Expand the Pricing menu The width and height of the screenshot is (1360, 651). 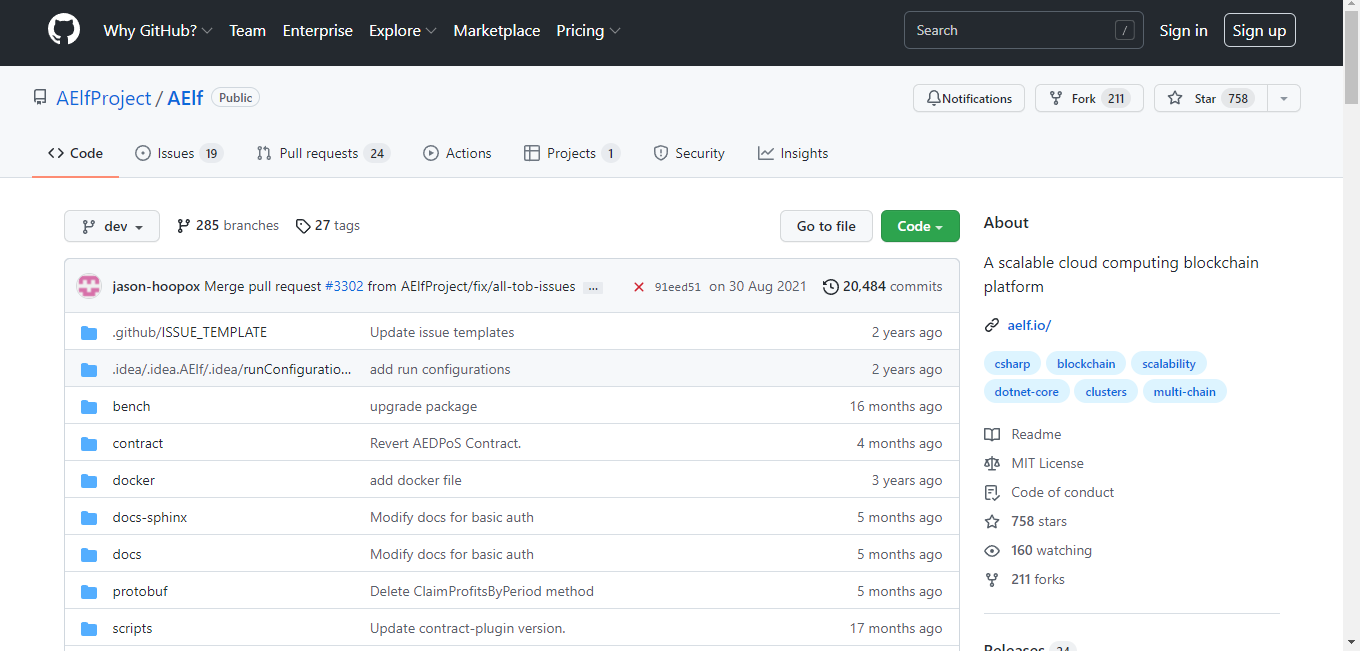pyautogui.click(x=589, y=31)
